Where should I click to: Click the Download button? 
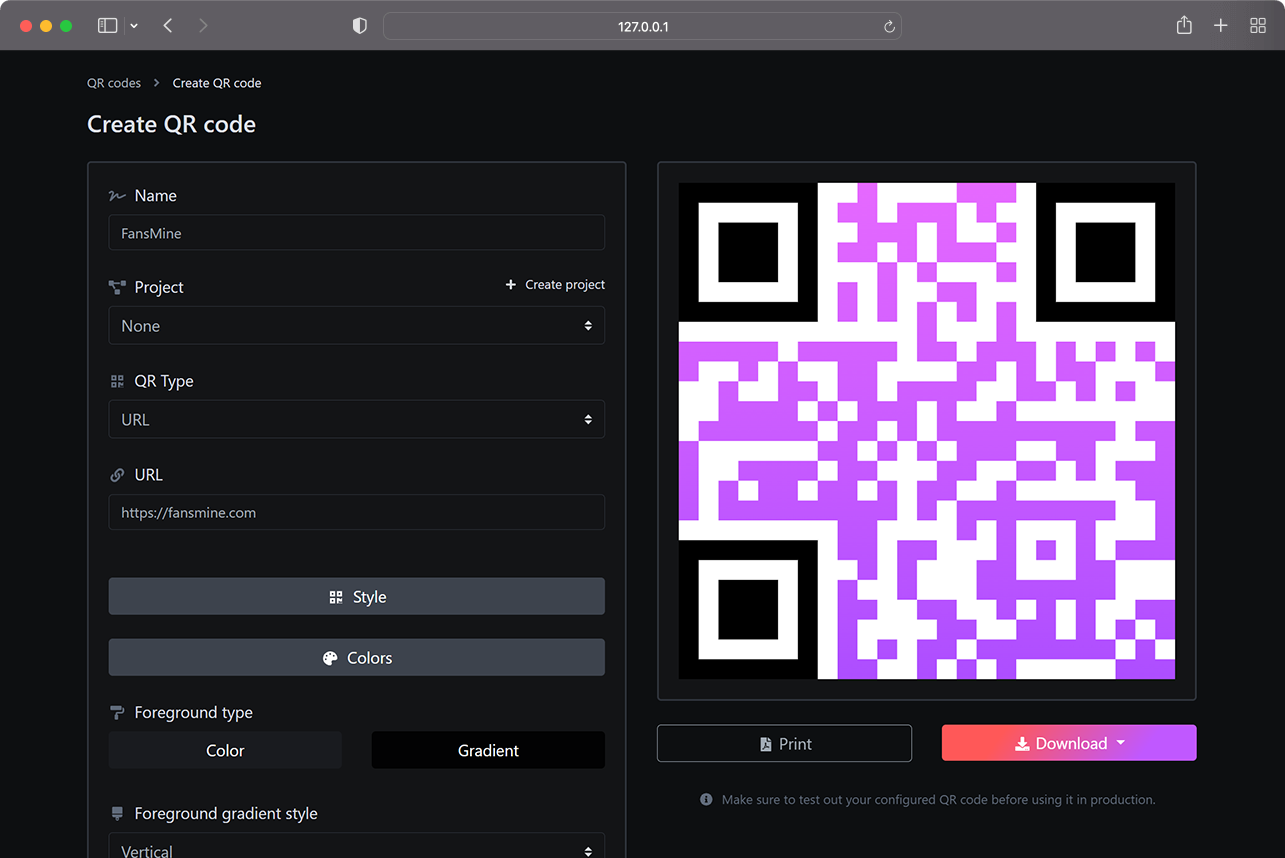pos(1069,743)
